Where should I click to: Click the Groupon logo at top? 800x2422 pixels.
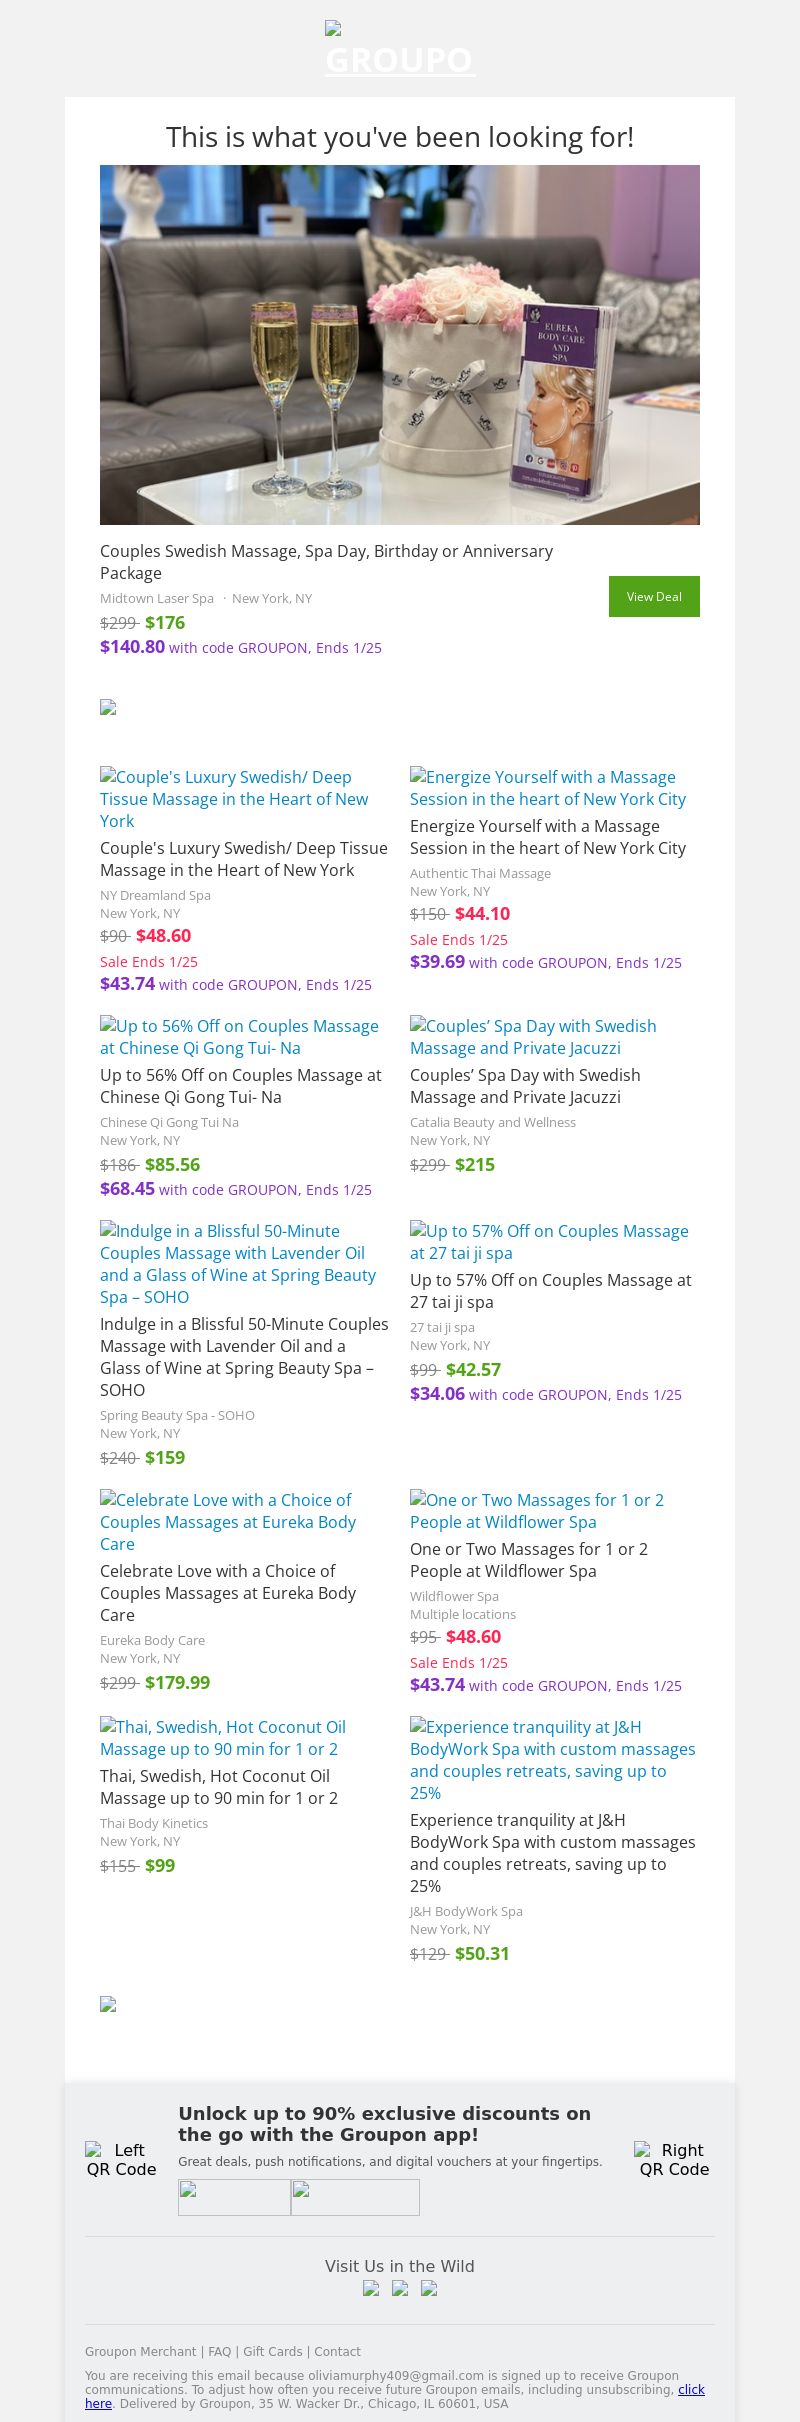click(x=399, y=50)
